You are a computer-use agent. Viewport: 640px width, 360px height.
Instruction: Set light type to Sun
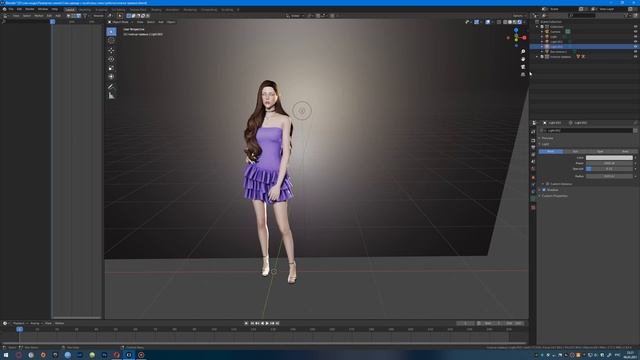[576, 151]
